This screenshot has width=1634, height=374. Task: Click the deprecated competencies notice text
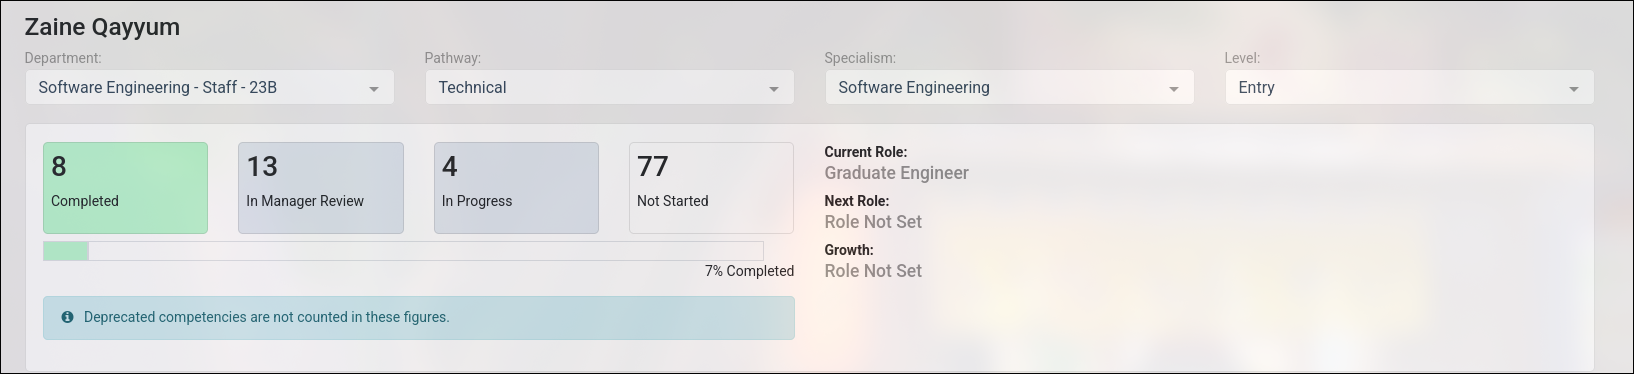coord(266,317)
